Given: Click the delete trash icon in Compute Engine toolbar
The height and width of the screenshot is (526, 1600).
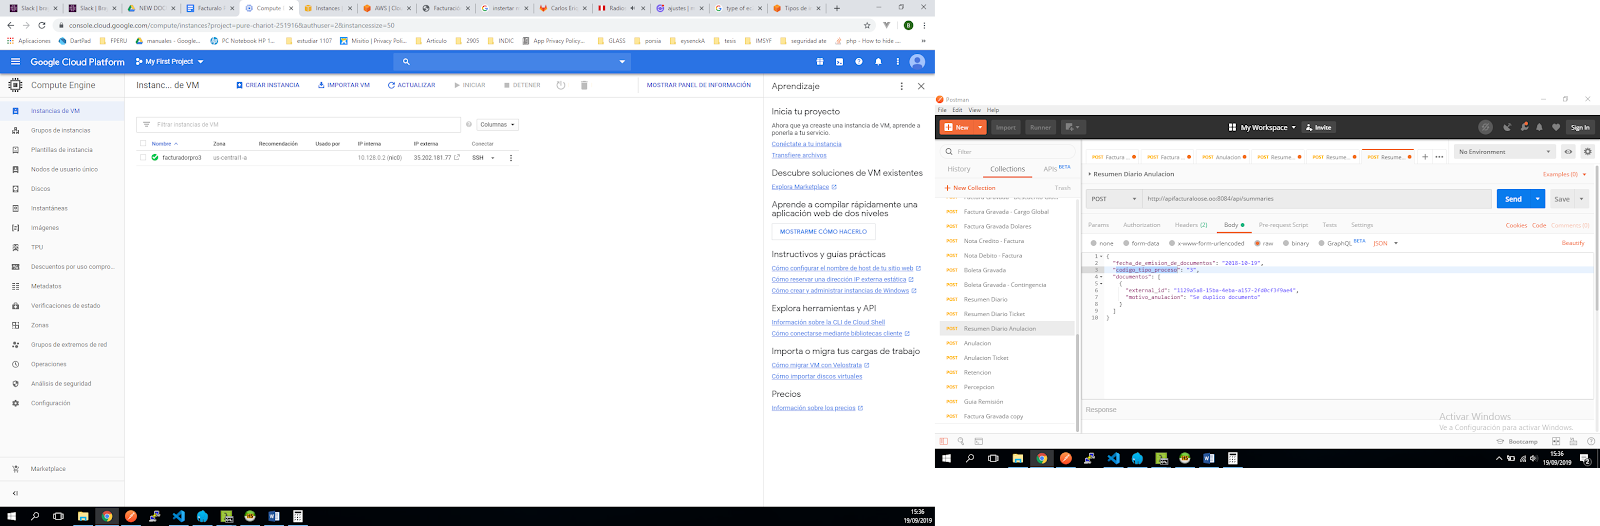Looking at the screenshot, I should 584,85.
